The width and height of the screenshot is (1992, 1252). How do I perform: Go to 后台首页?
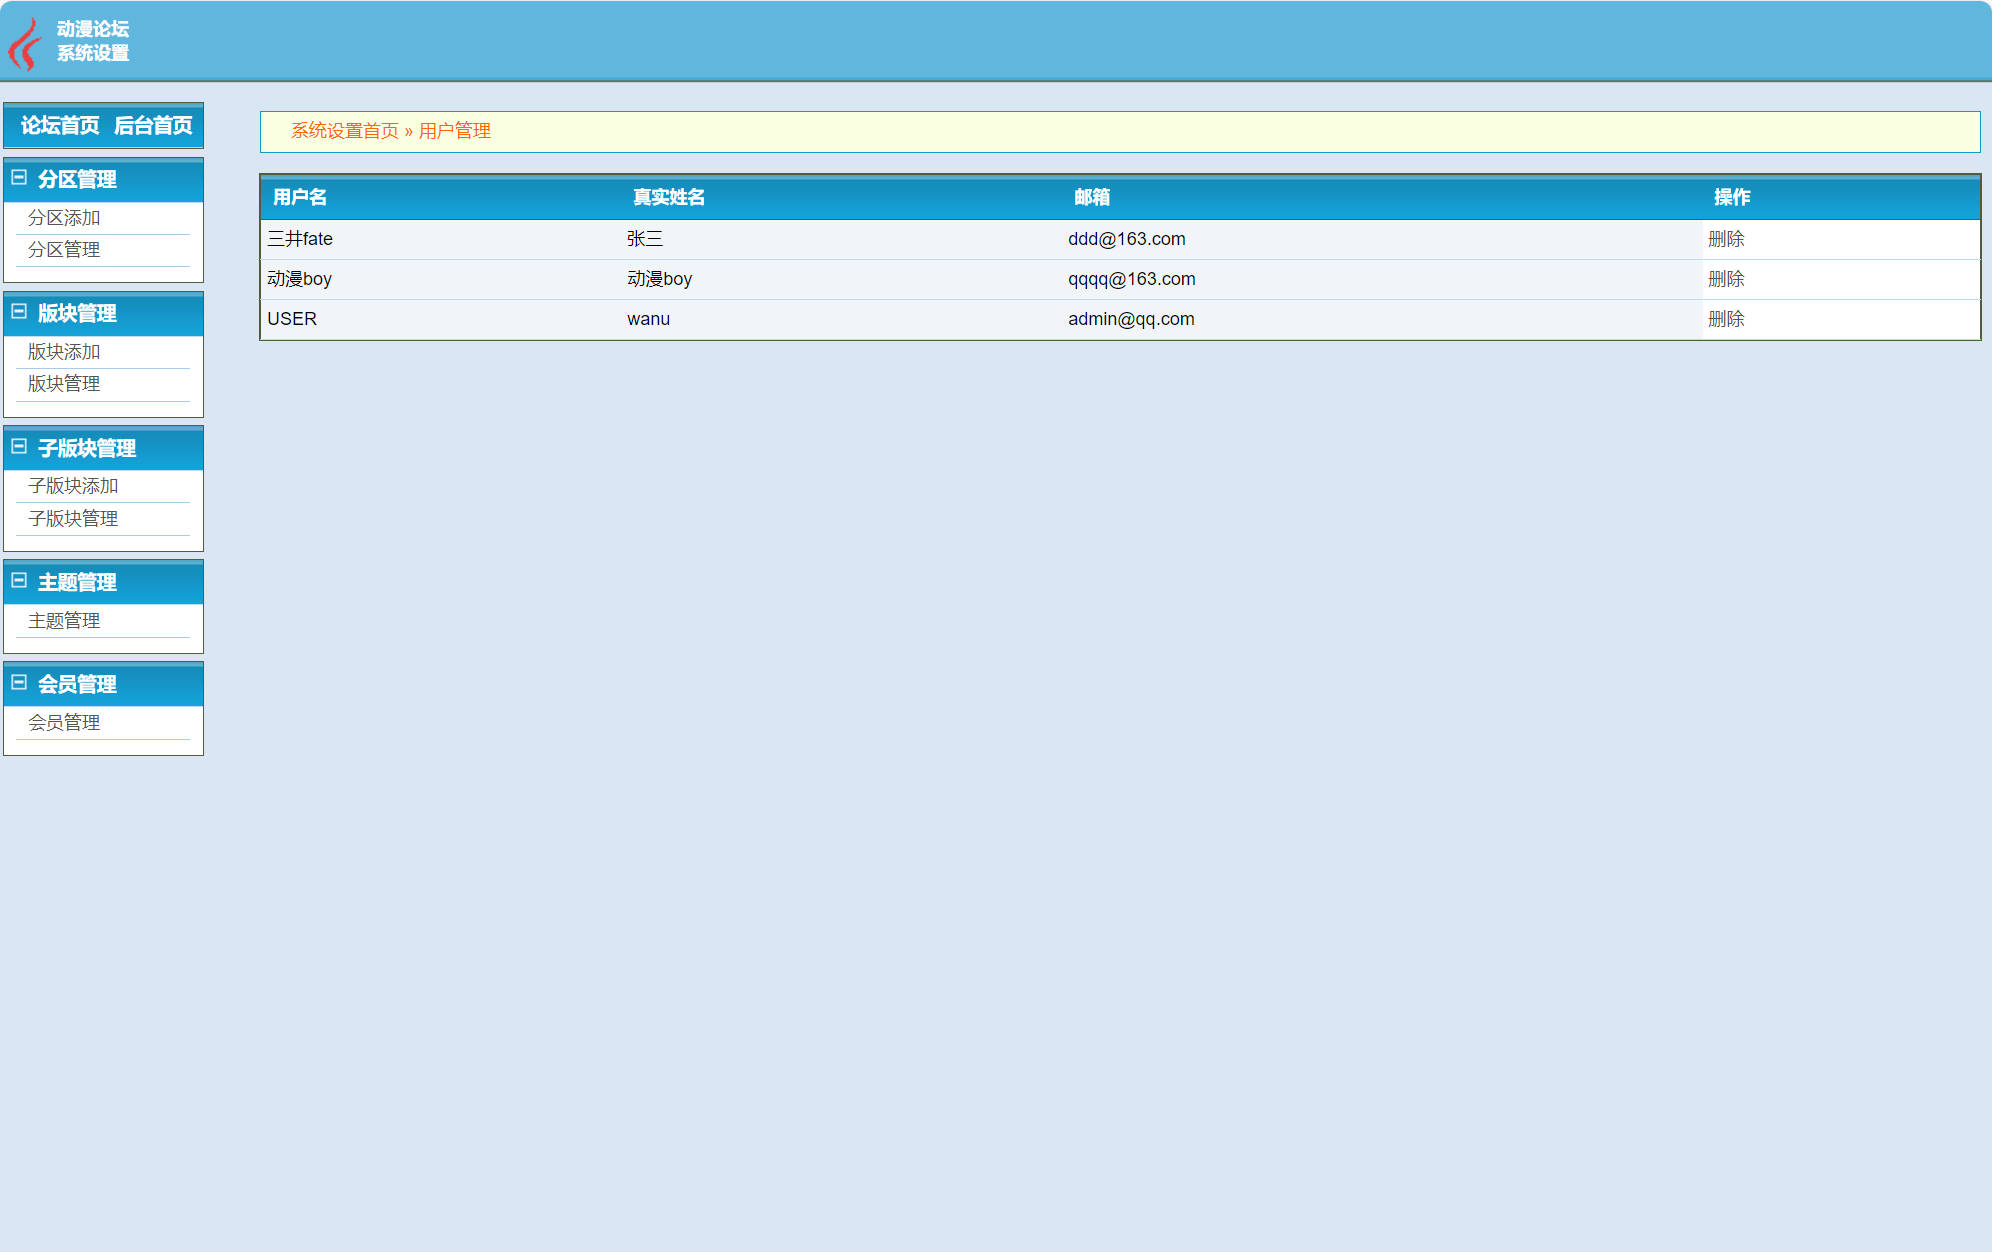153,126
